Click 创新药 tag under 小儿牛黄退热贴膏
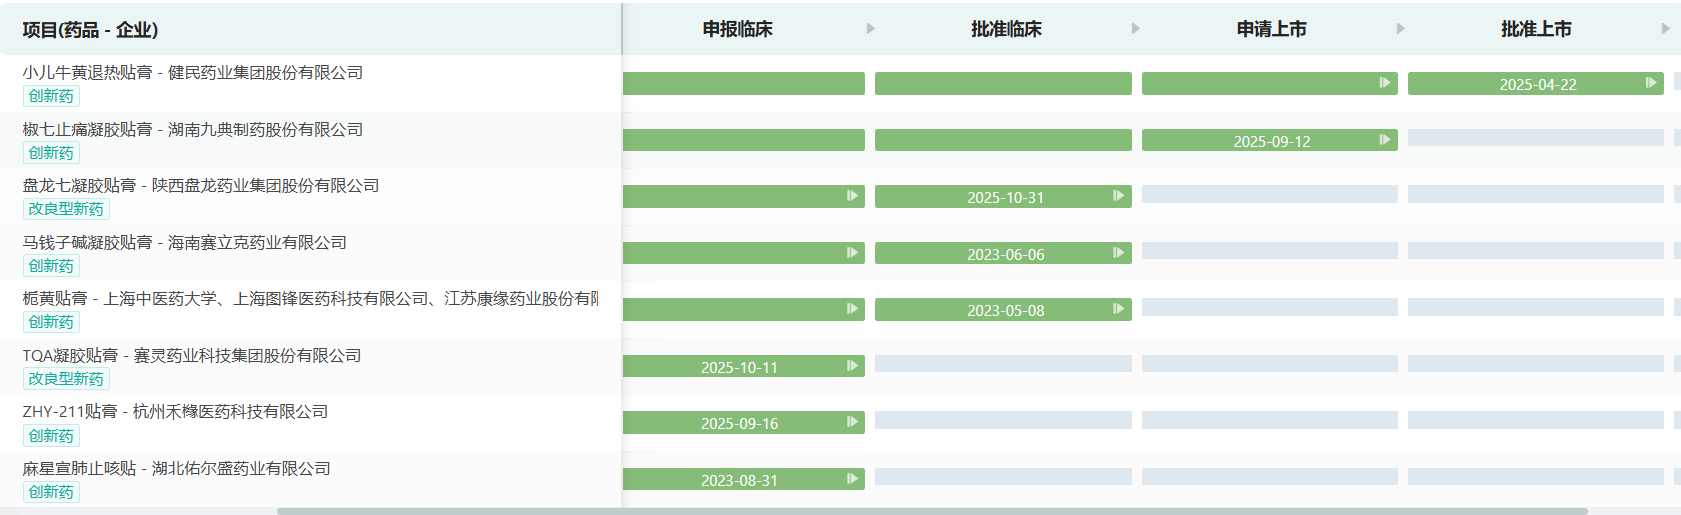This screenshot has height=515, width=1681. click(x=51, y=96)
